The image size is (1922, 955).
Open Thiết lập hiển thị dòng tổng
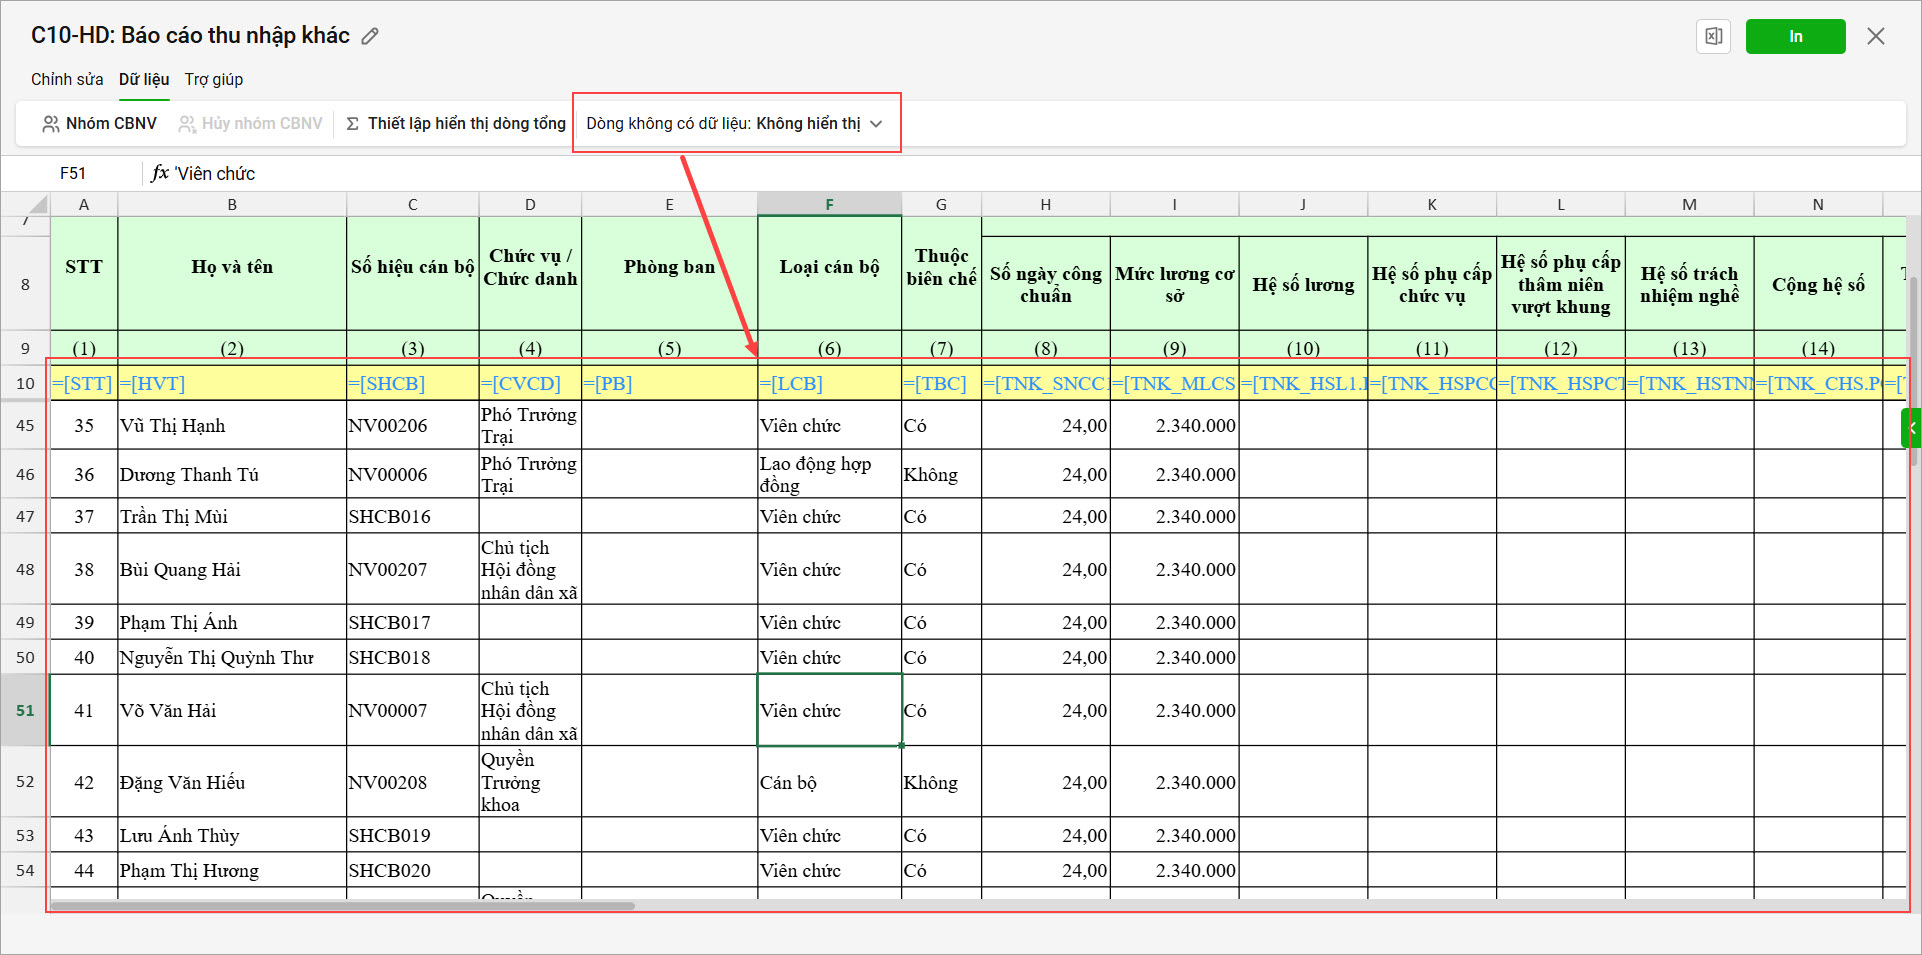click(456, 124)
